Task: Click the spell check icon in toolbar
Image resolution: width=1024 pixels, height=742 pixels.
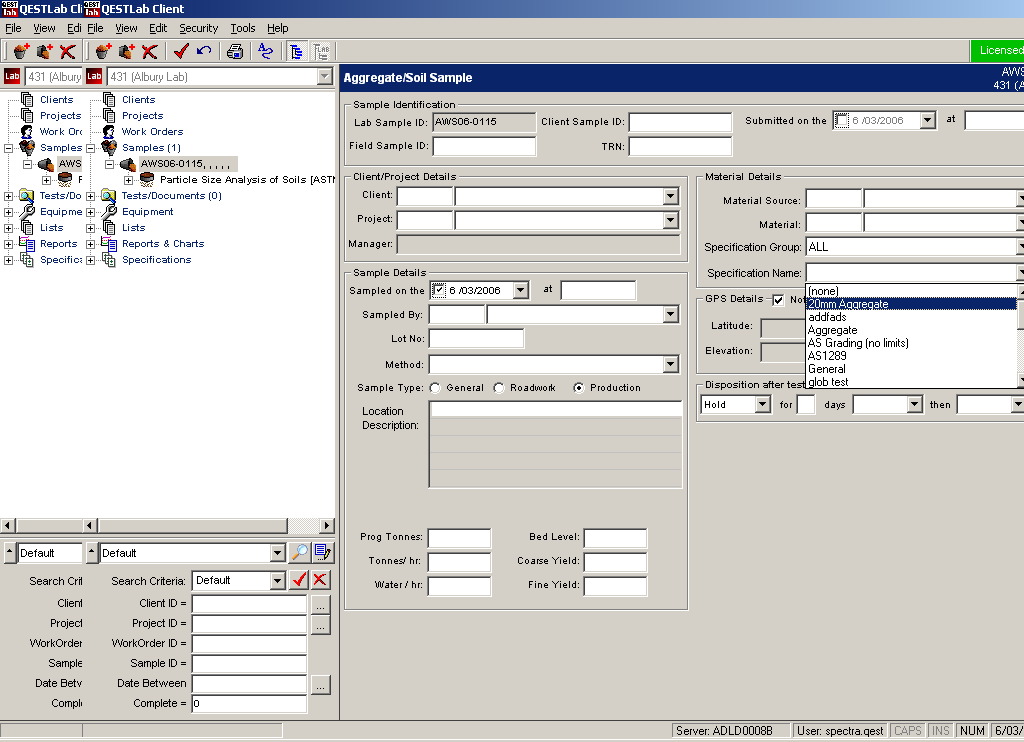Action: point(265,51)
